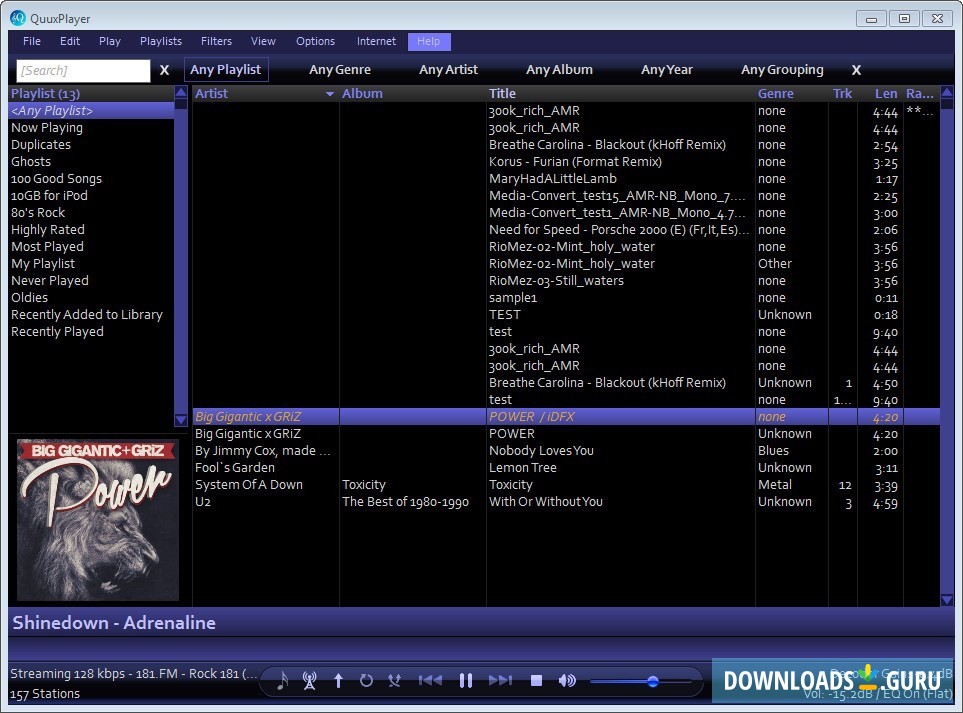This screenshot has width=963, height=713.
Task: Open the Any Artist filter dropdown
Action: 448,70
